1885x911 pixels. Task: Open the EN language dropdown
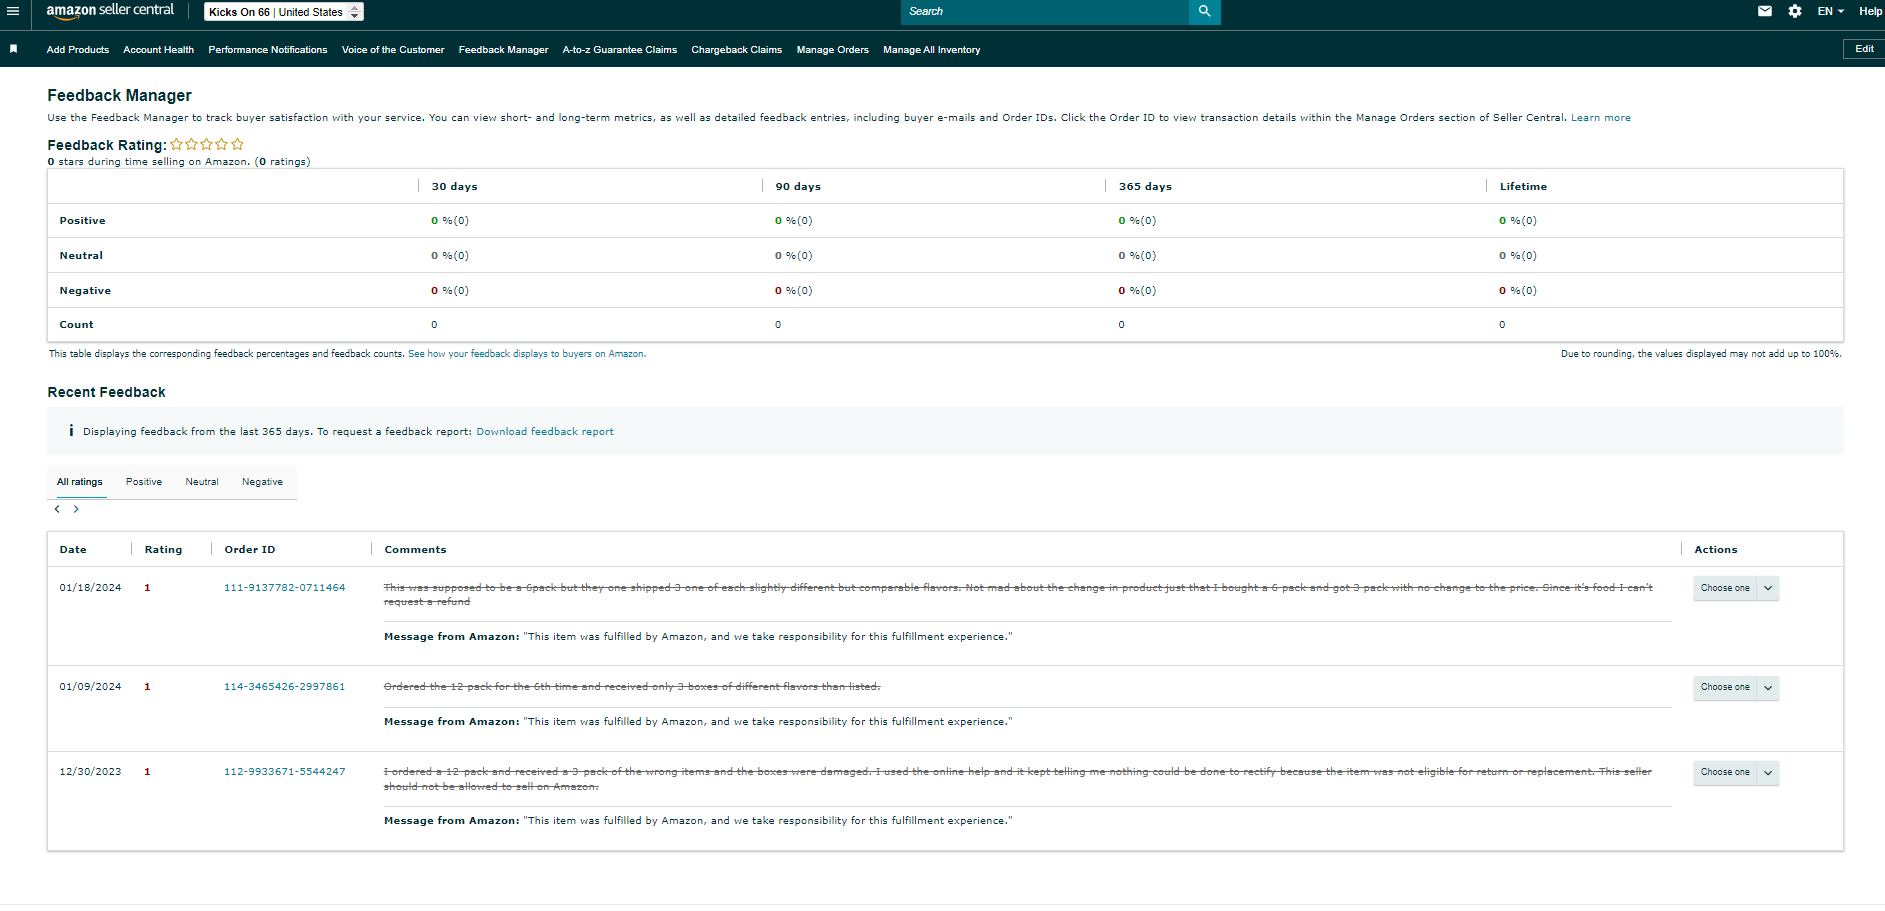pos(1831,11)
